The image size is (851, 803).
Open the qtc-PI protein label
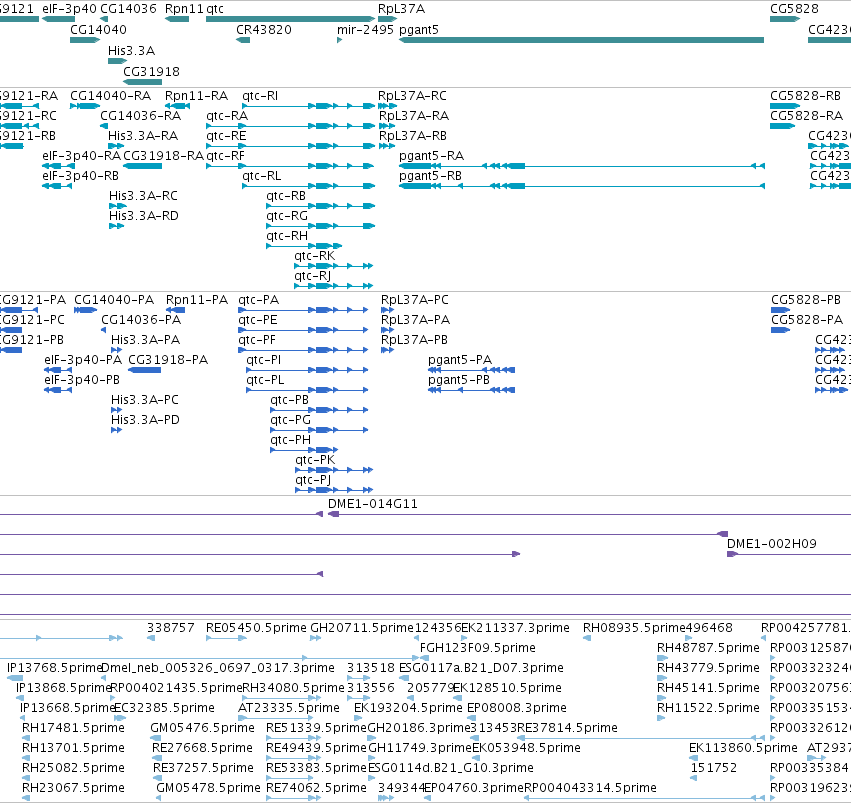(x=264, y=360)
